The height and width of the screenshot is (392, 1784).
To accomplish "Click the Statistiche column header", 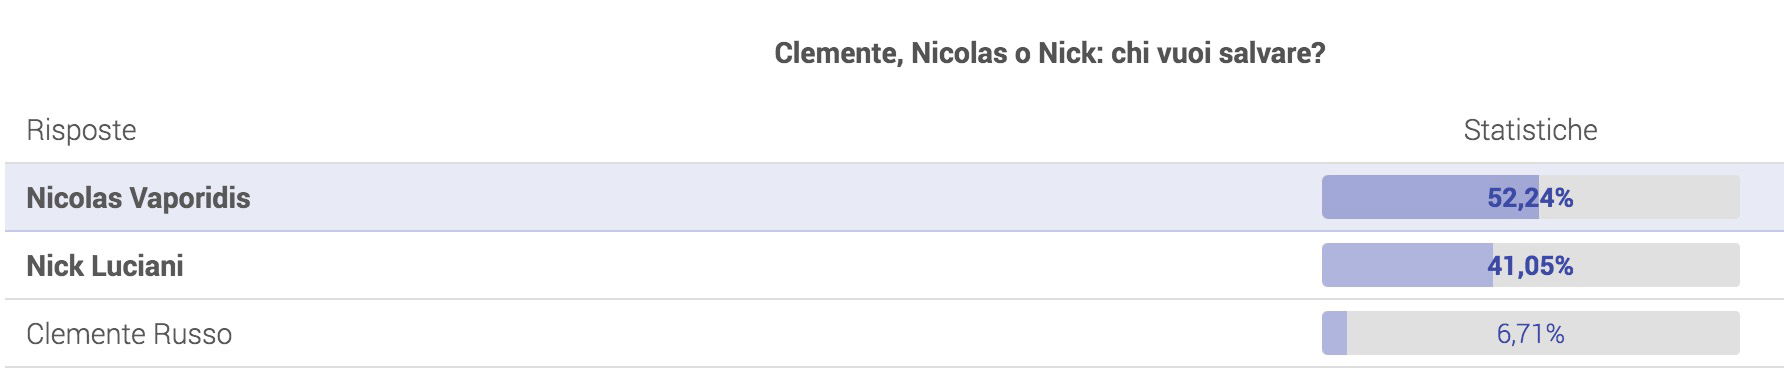I will point(1530,130).
